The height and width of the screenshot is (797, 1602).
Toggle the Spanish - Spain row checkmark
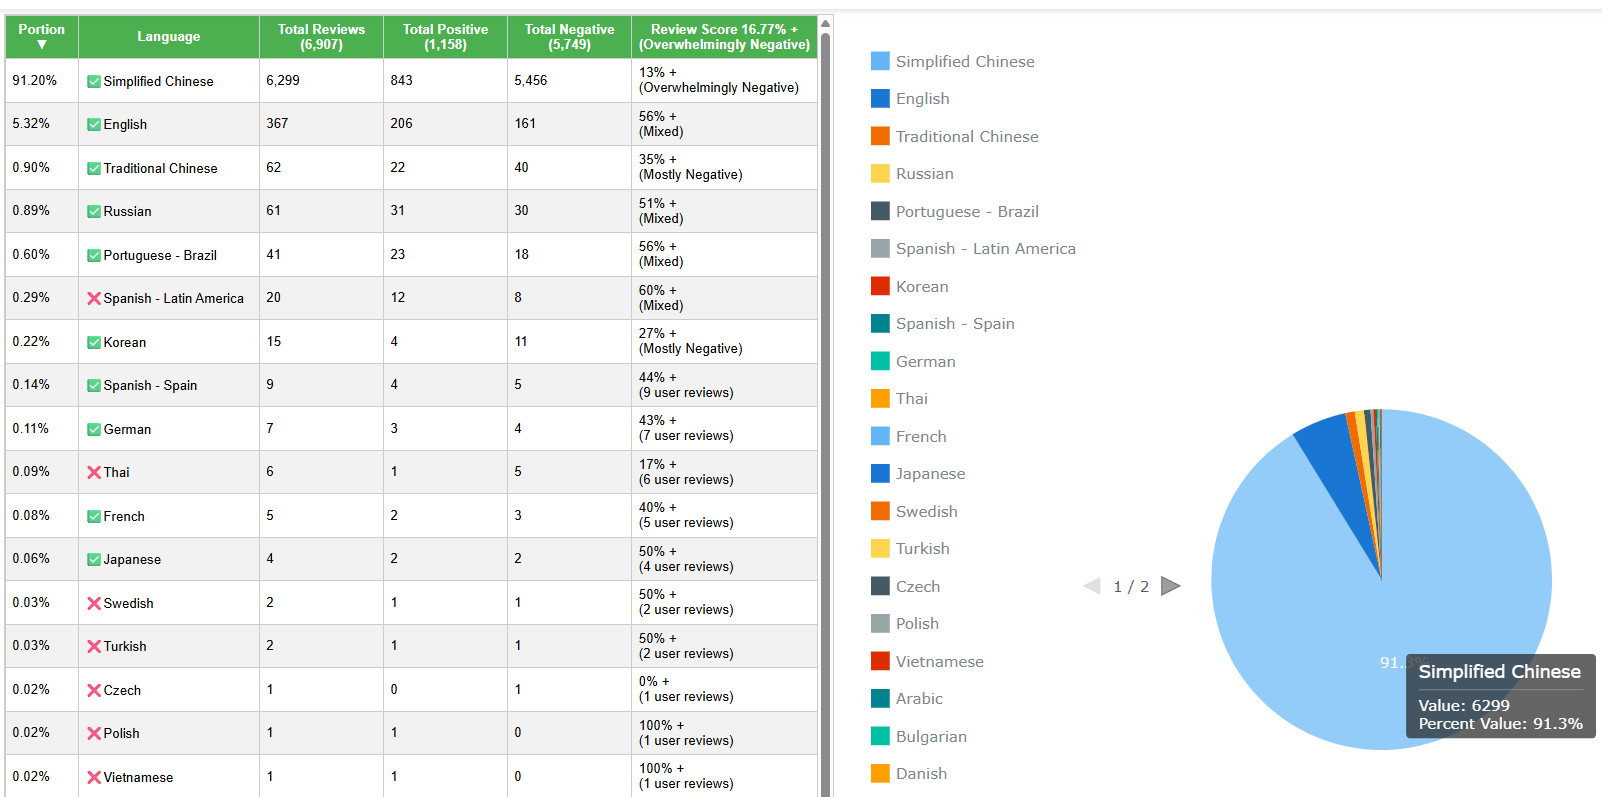pyautogui.click(x=94, y=386)
